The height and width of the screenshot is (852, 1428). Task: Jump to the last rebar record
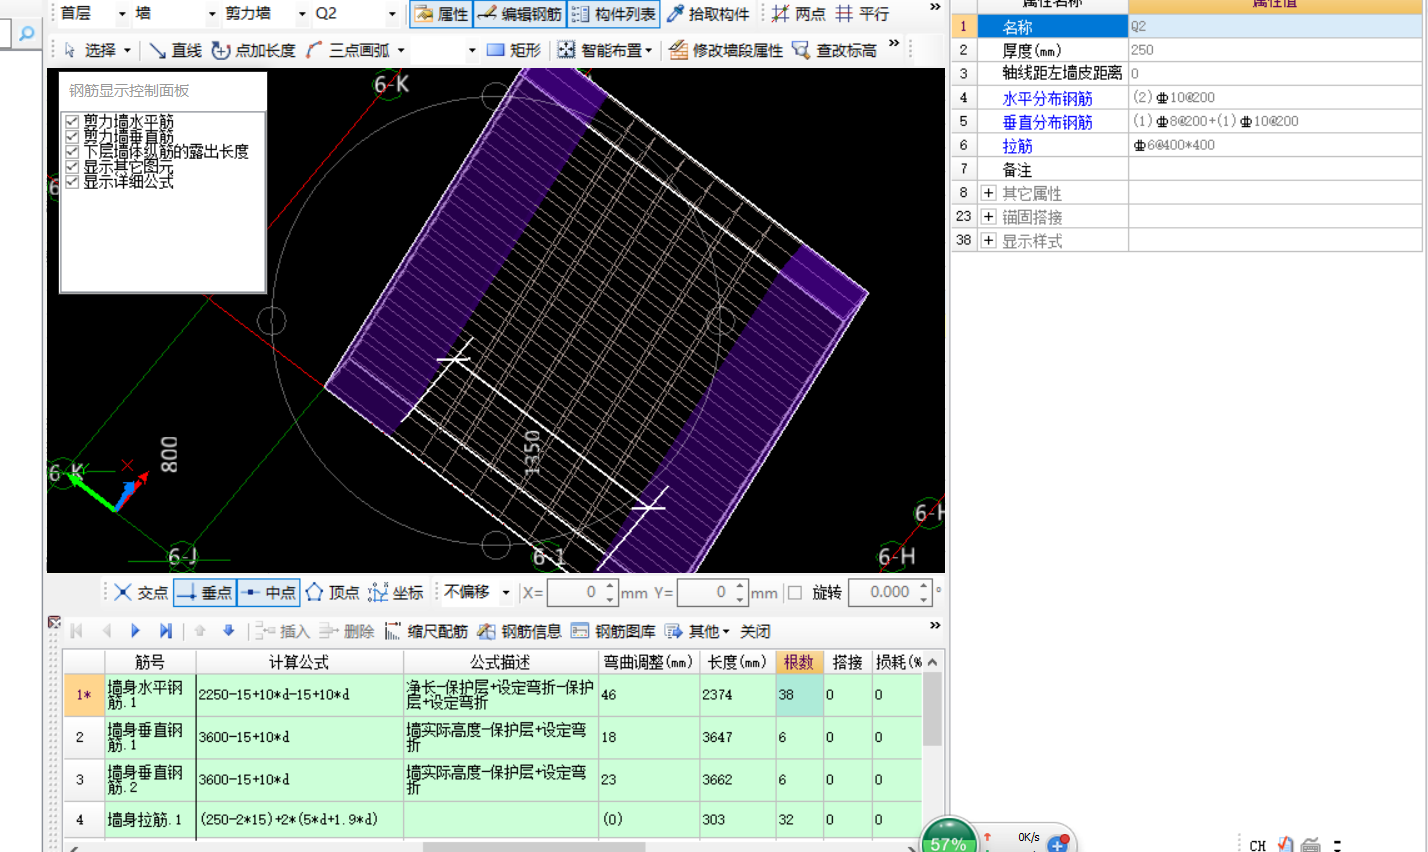[166, 631]
